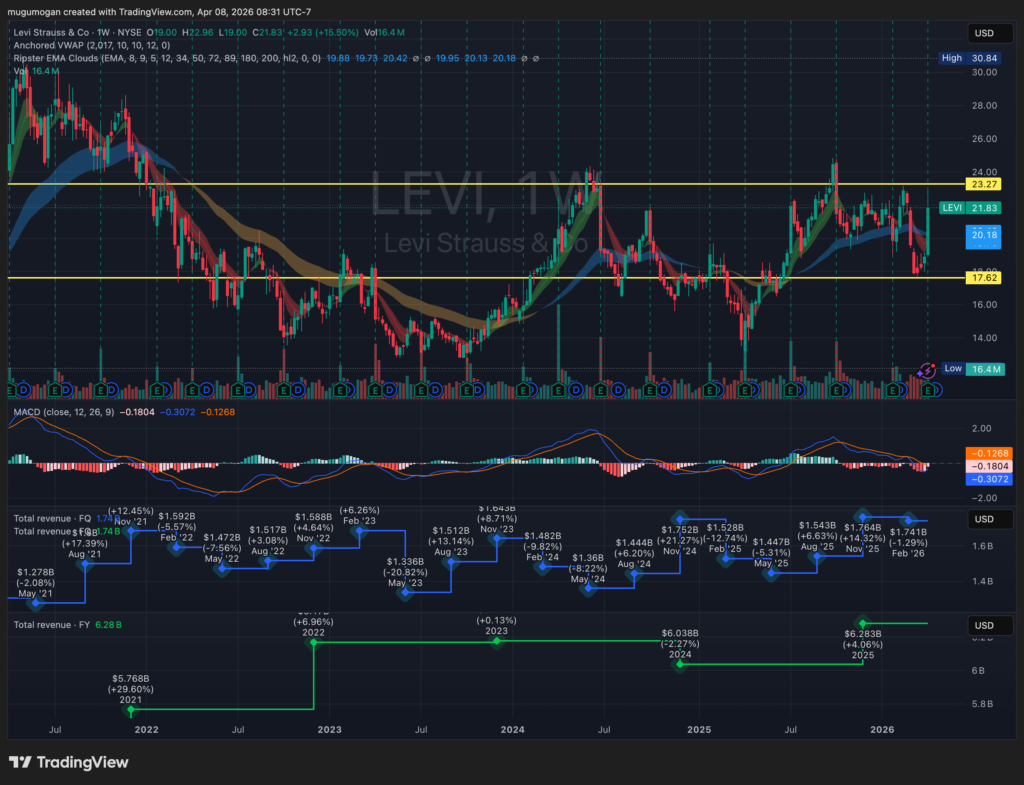Image resolution: width=1024 pixels, height=785 pixels.
Task: Click the 23.27 yellow horizontal line price label
Action: (x=984, y=185)
